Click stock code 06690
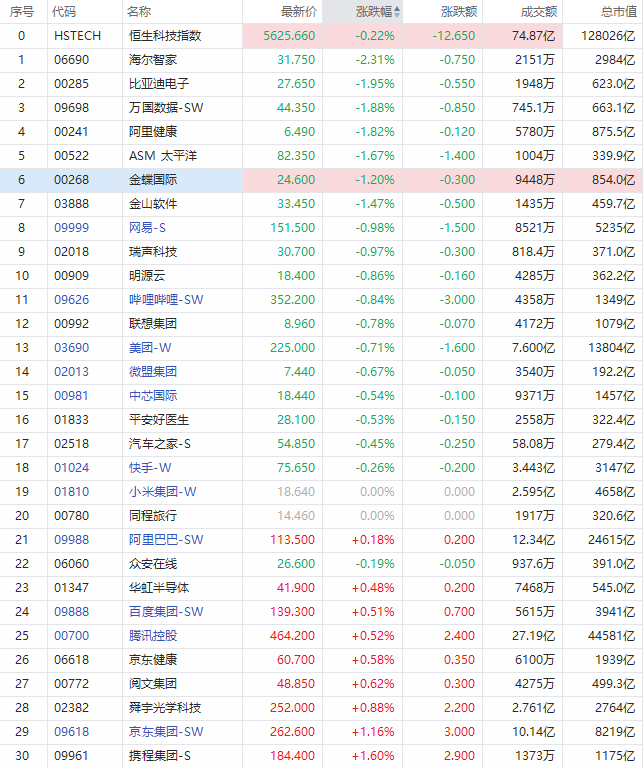 coord(71,60)
